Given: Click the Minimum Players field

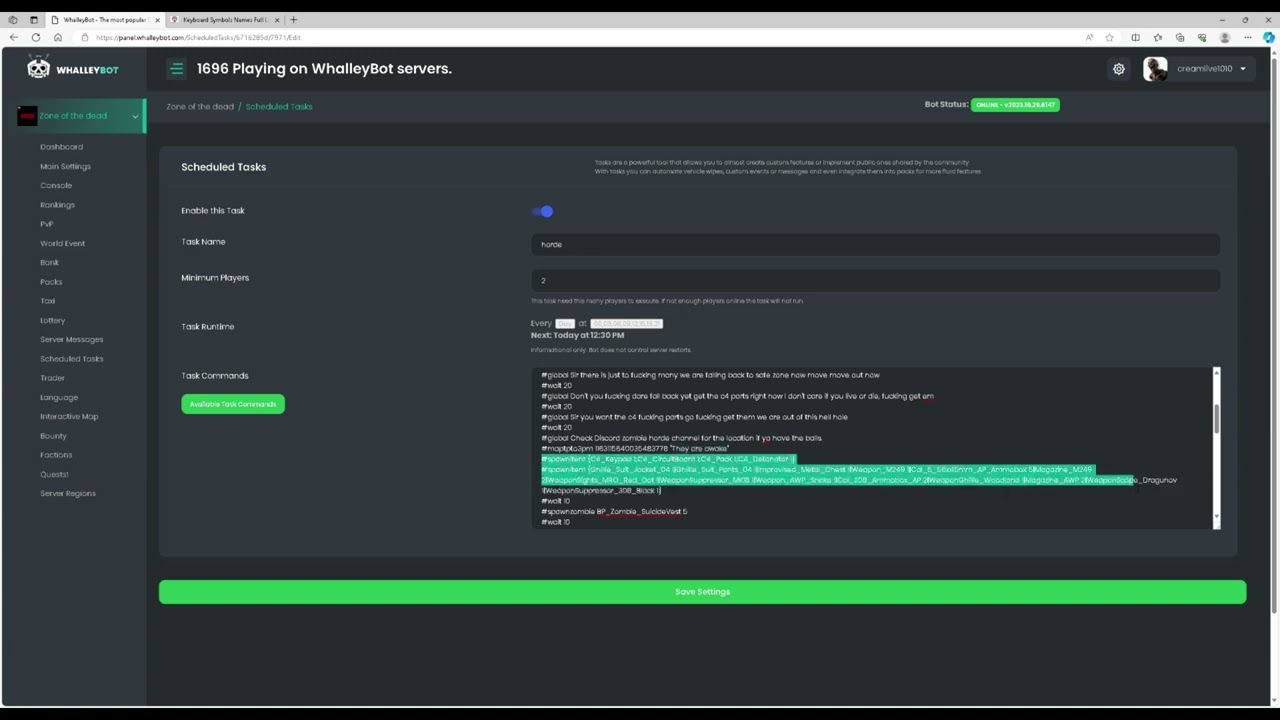Looking at the screenshot, I should (875, 280).
